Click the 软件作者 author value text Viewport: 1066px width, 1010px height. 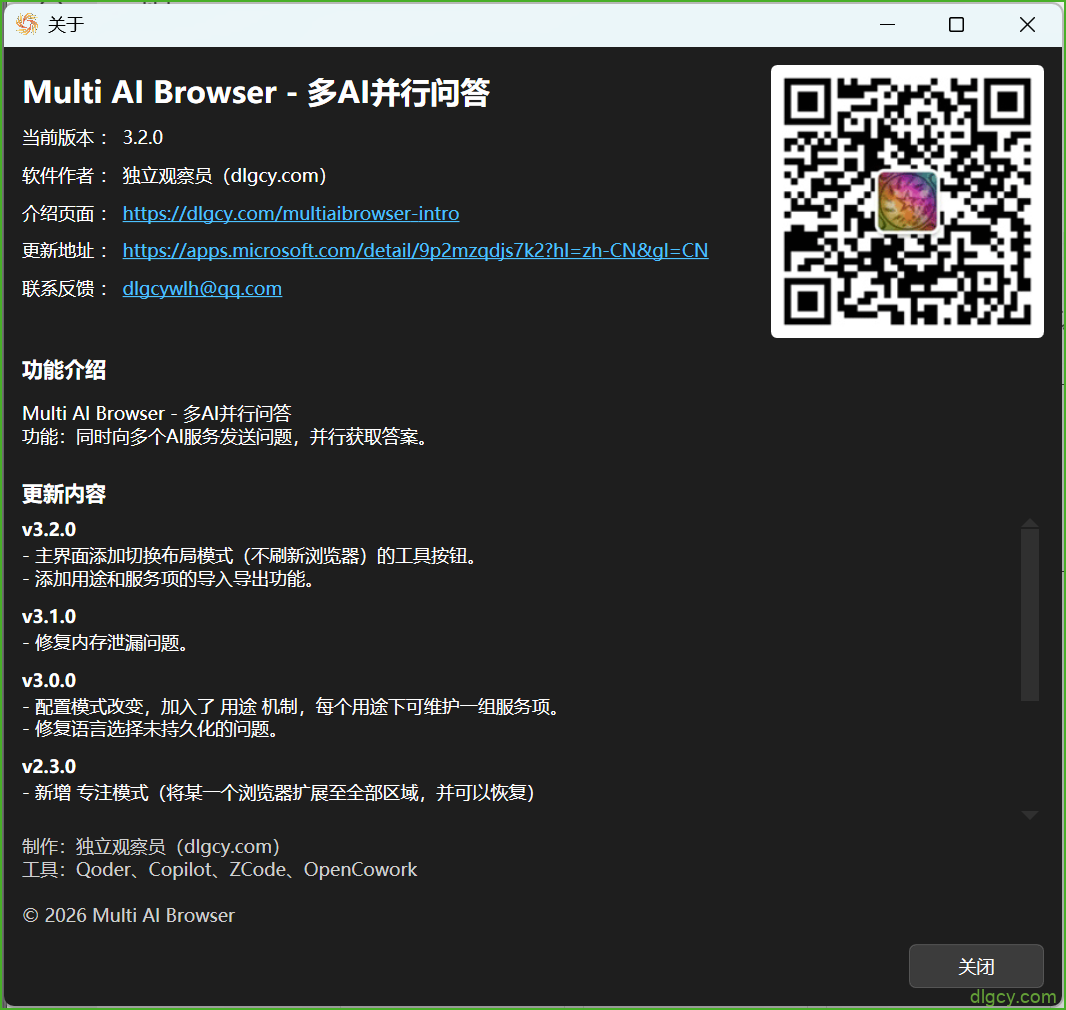pos(224,176)
